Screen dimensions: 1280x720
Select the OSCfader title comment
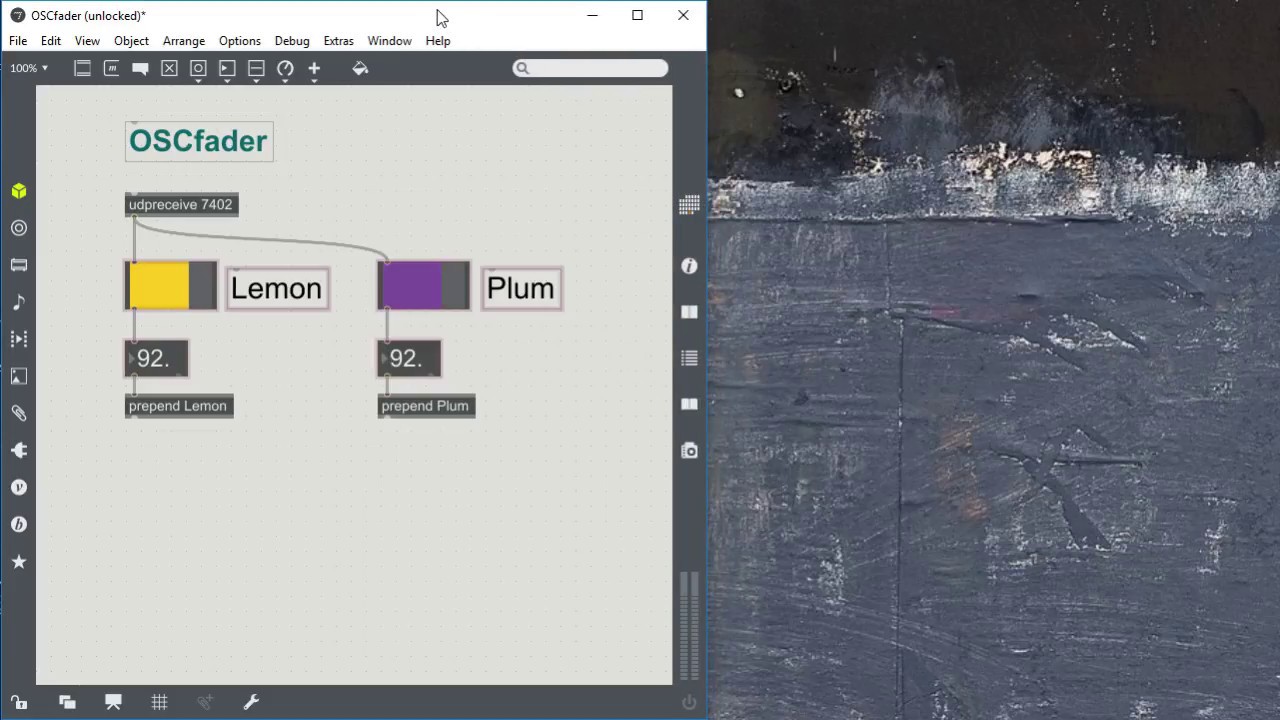pos(199,141)
